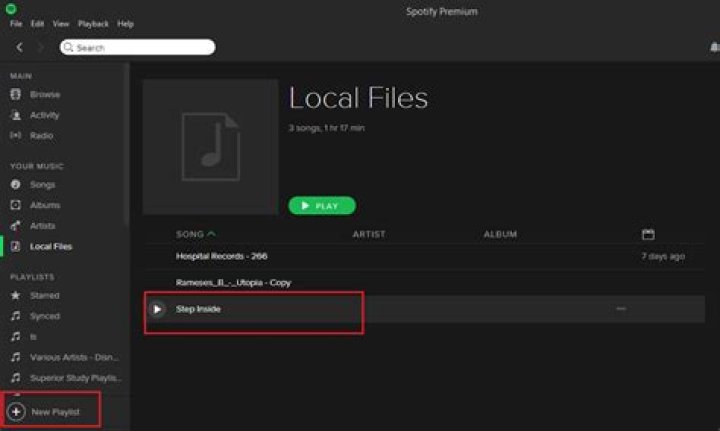Open Albums in Your Music
The height and width of the screenshot is (431, 720).
(45, 205)
